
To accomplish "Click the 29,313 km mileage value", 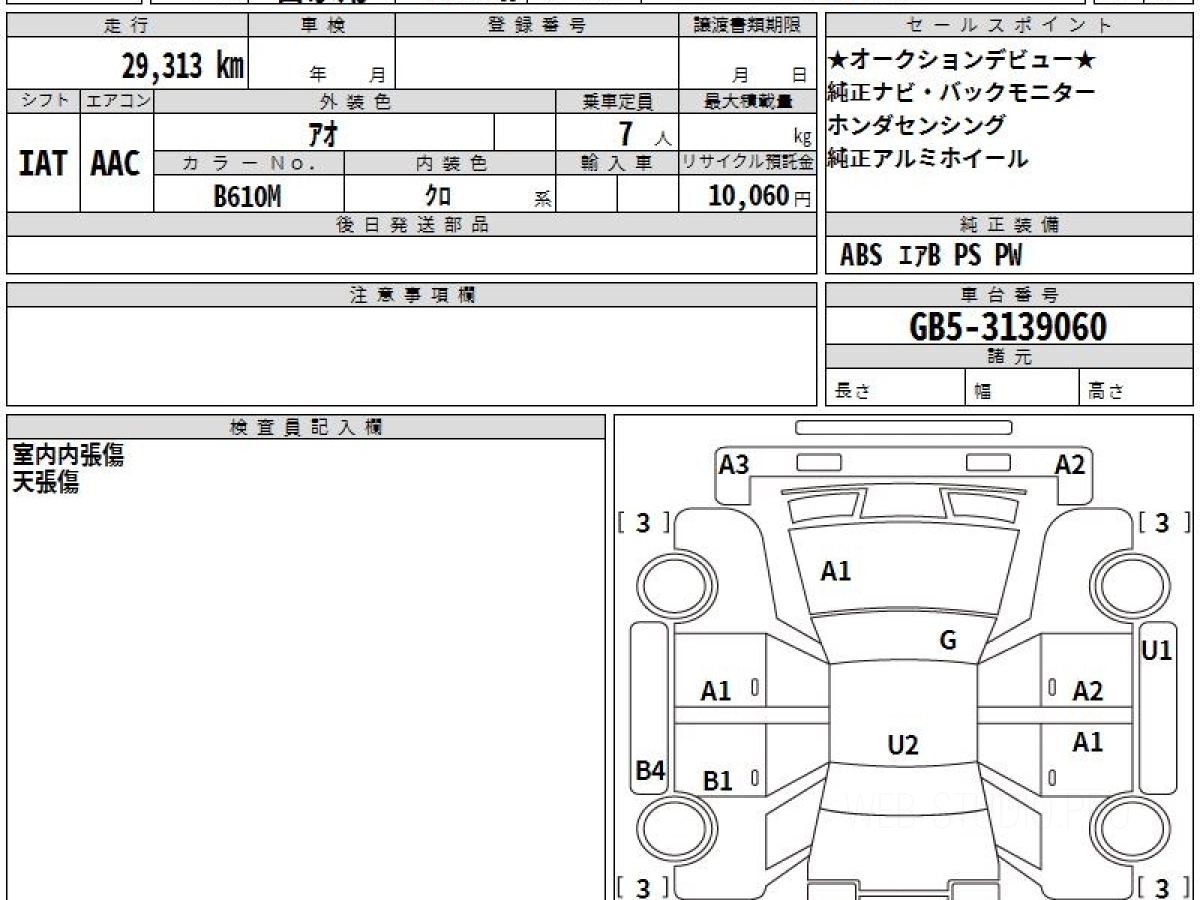I will [182, 66].
